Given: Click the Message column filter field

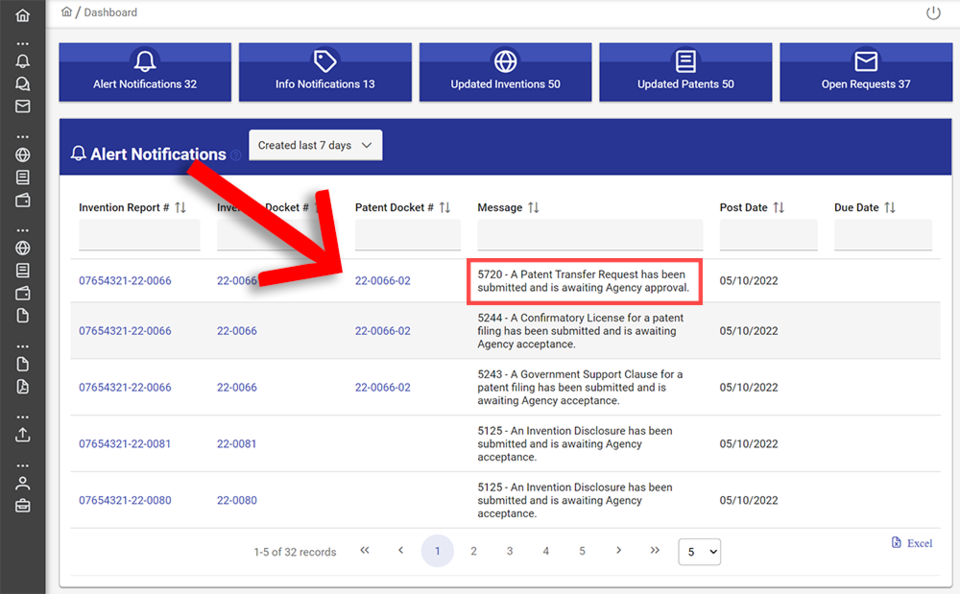Looking at the screenshot, I should coord(589,236).
